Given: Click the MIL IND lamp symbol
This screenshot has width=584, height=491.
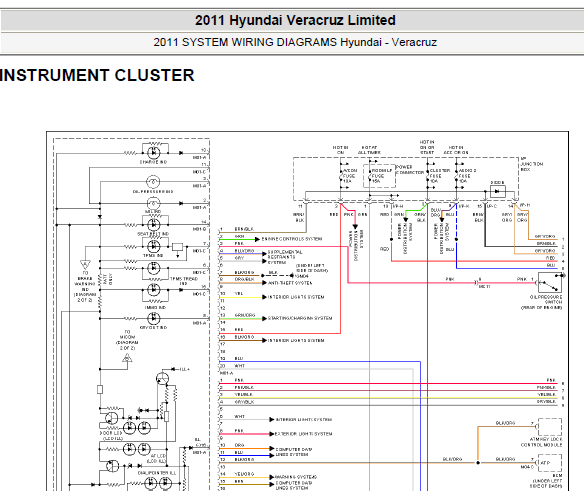Looking at the screenshot, I should click(153, 203).
